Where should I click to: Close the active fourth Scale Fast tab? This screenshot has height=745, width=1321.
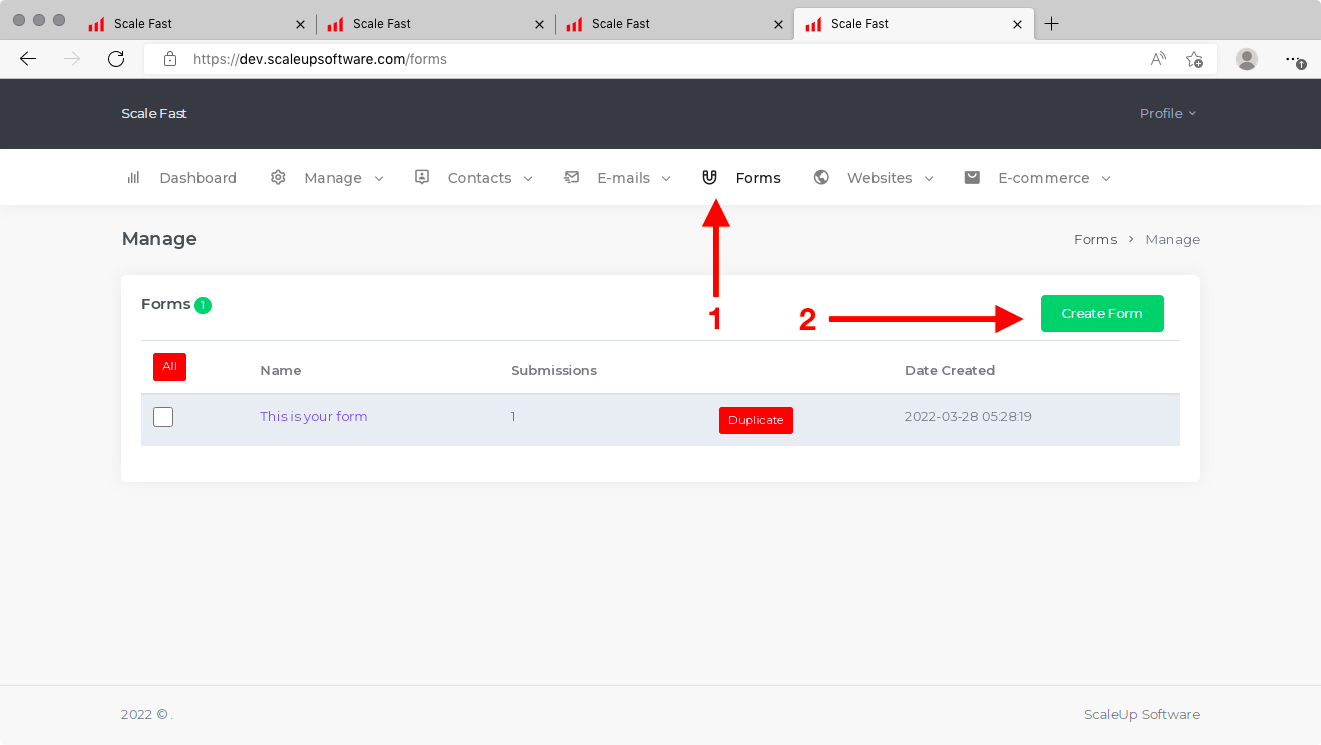[1018, 24]
